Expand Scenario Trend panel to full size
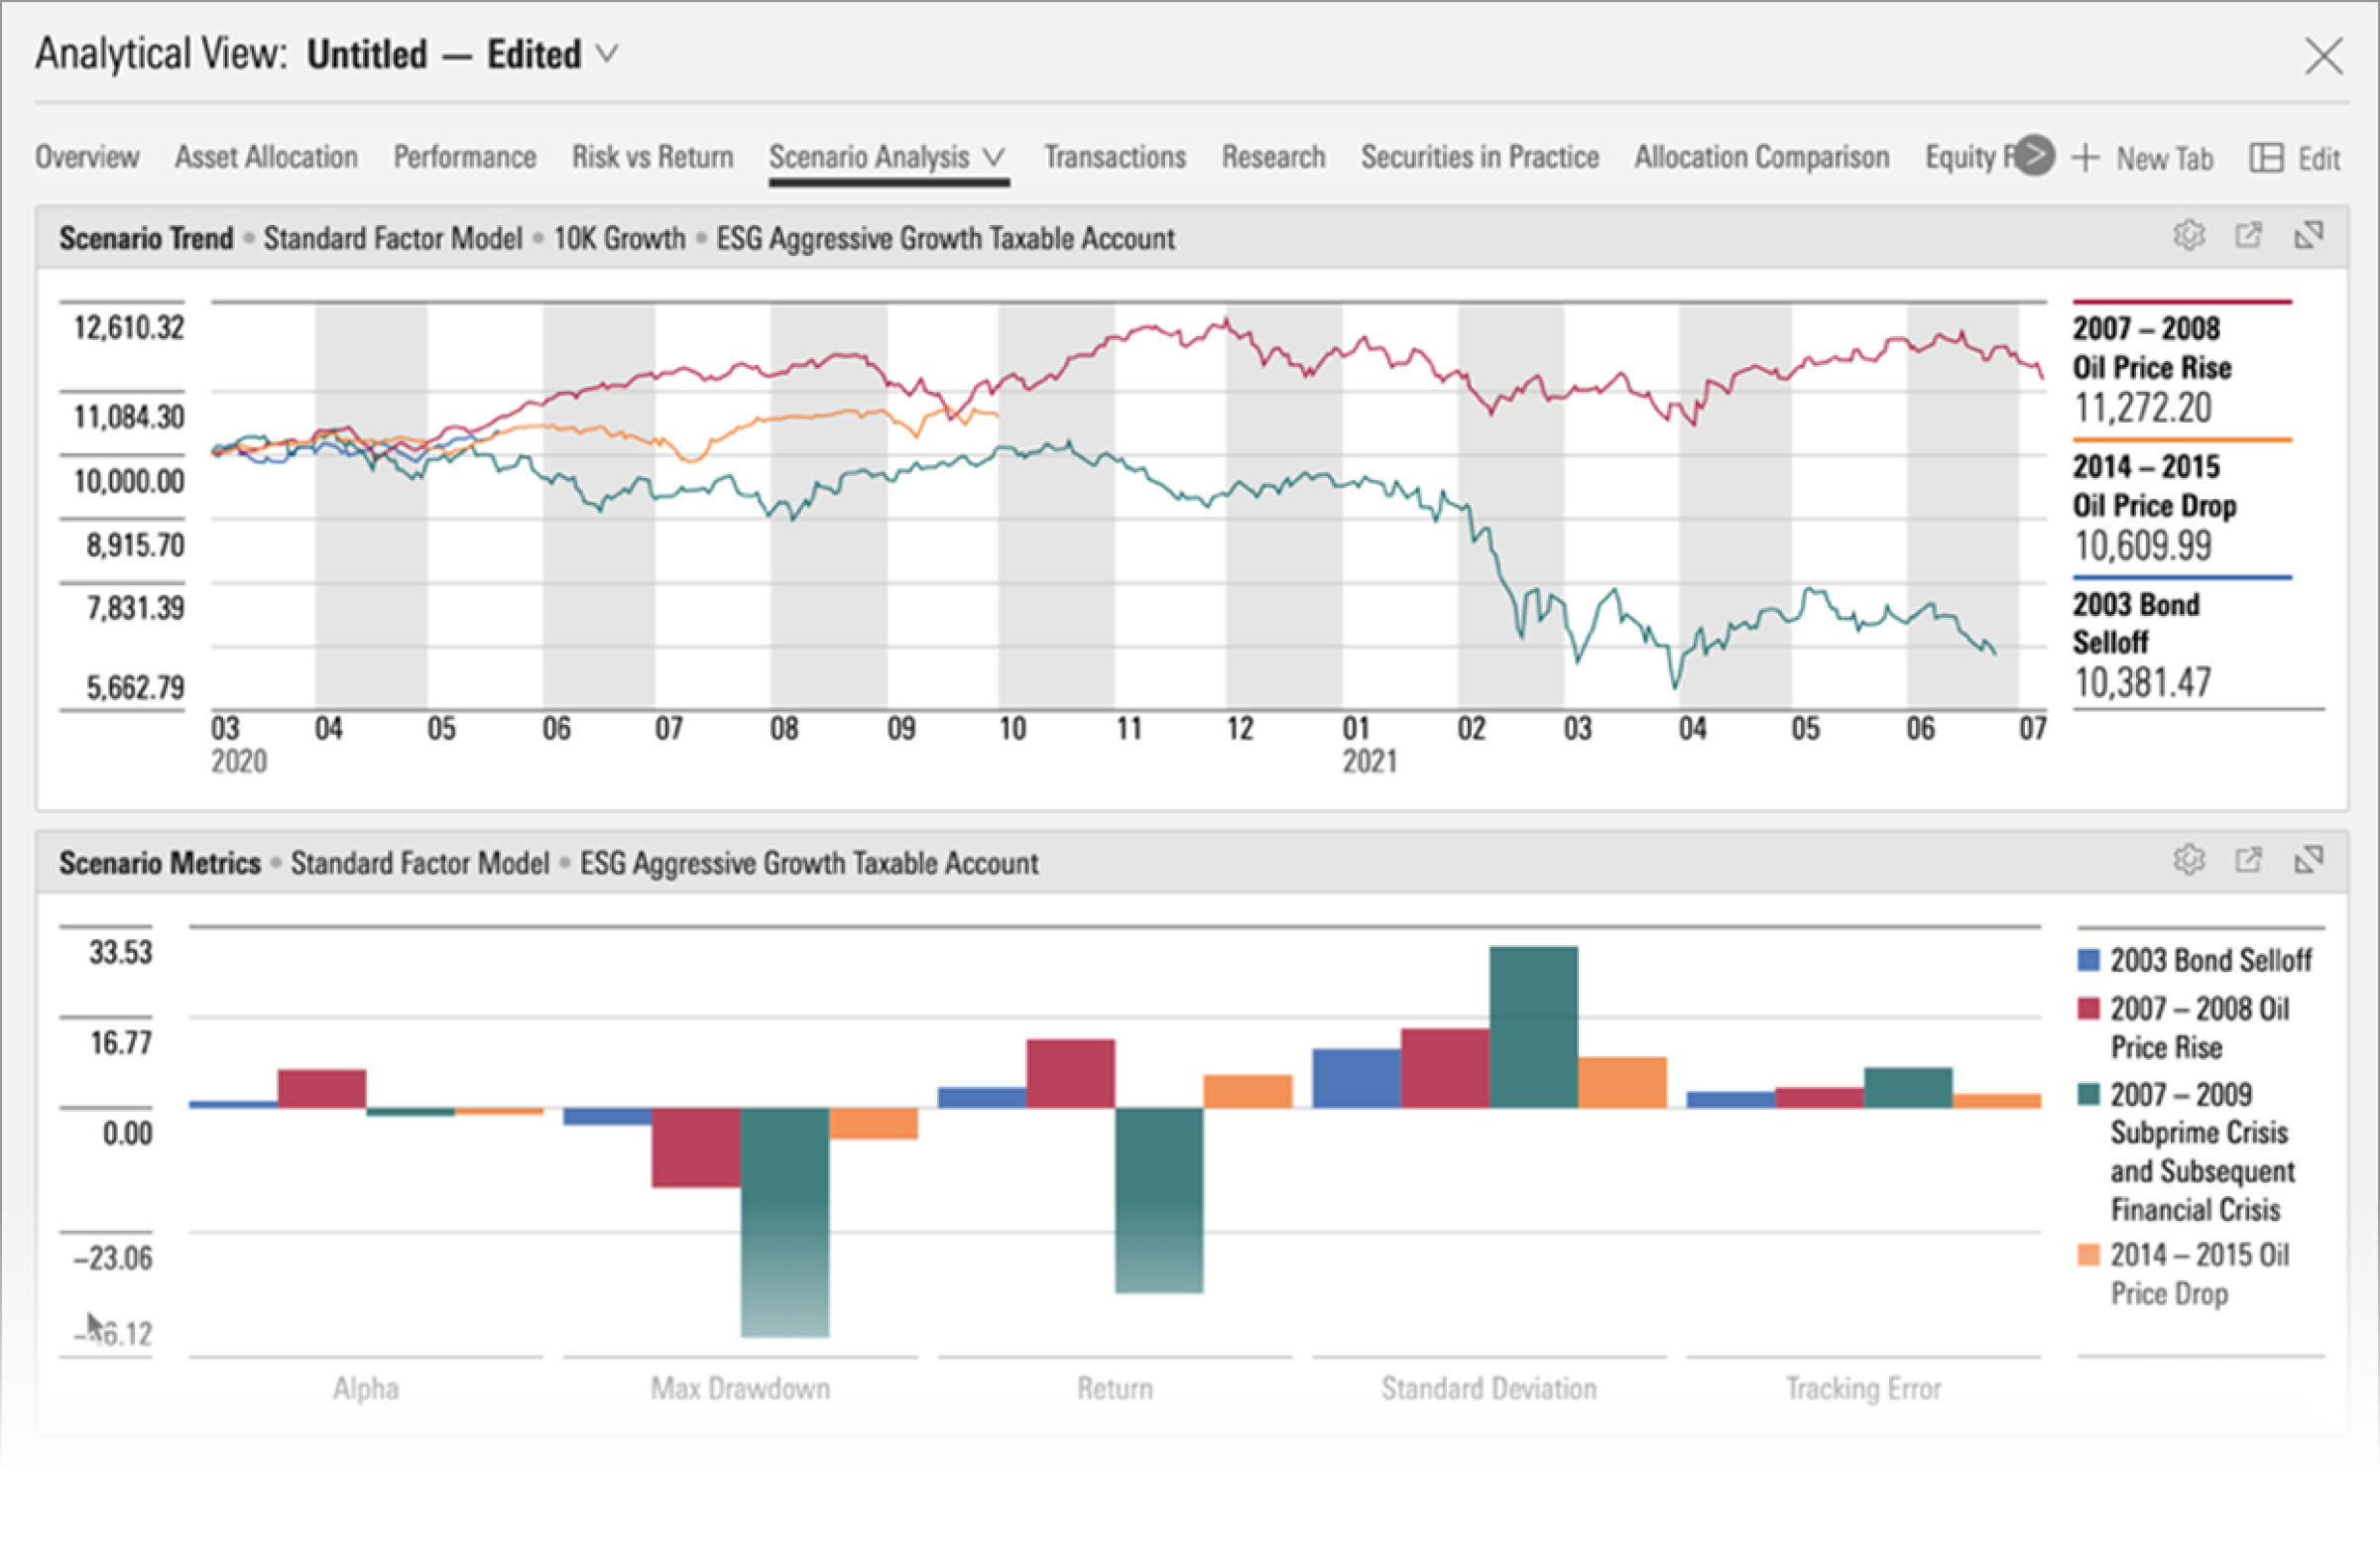2380x1563 pixels. point(2309,236)
